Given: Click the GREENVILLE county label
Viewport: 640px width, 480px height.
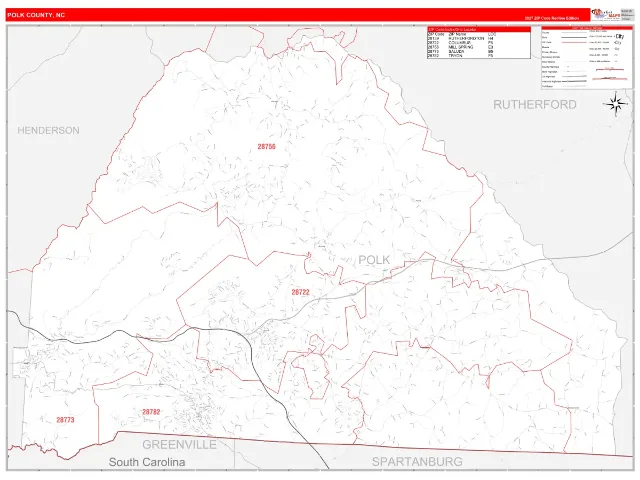Looking at the screenshot, I should 179,444.
